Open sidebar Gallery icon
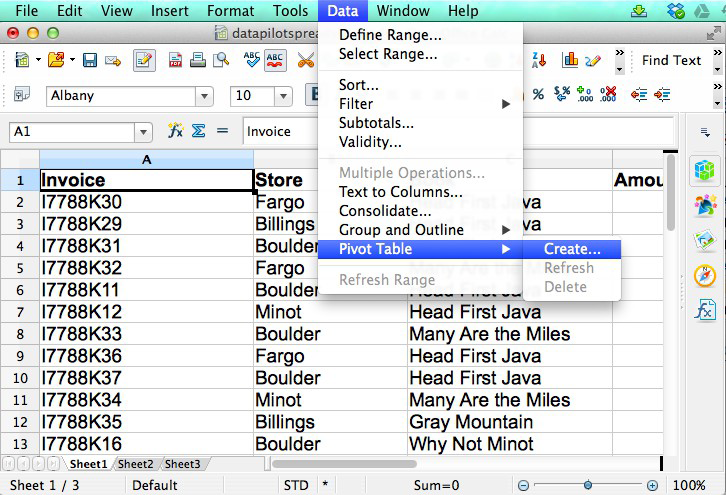 pyautogui.click(x=705, y=241)
